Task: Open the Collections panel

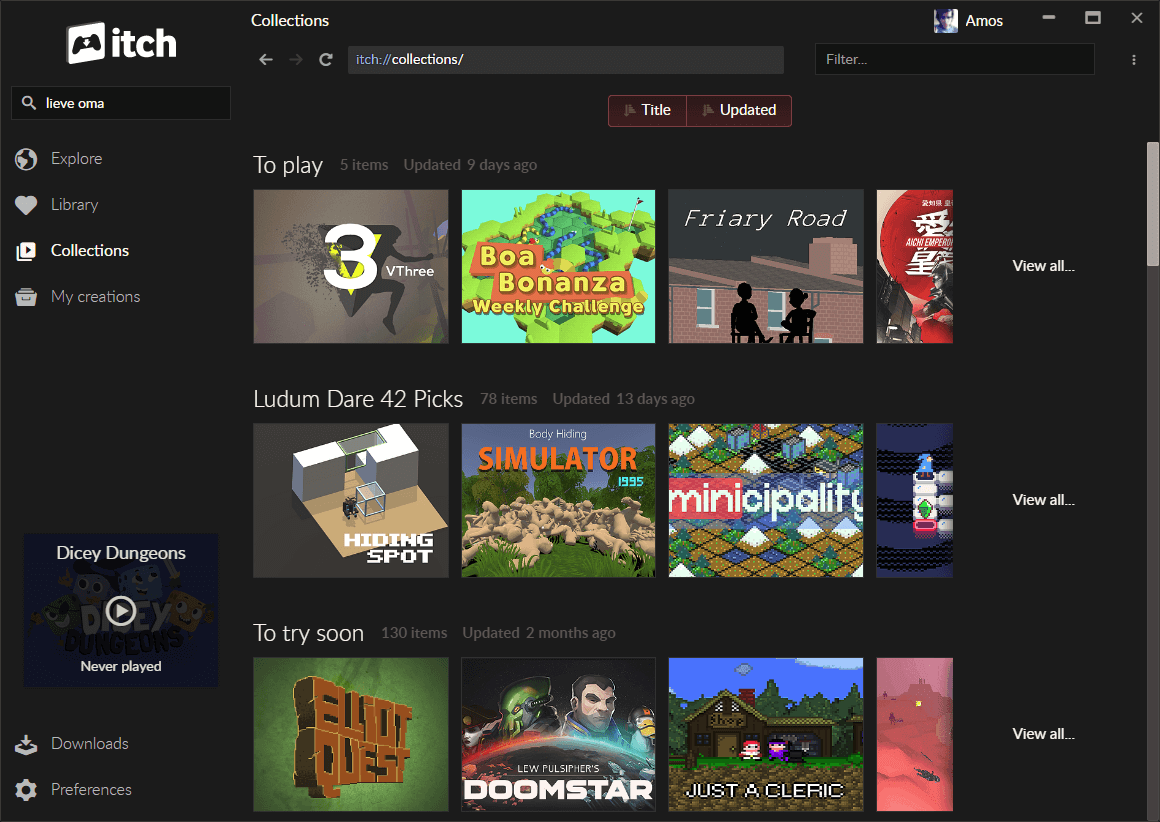Action: [x=89, y=250]
